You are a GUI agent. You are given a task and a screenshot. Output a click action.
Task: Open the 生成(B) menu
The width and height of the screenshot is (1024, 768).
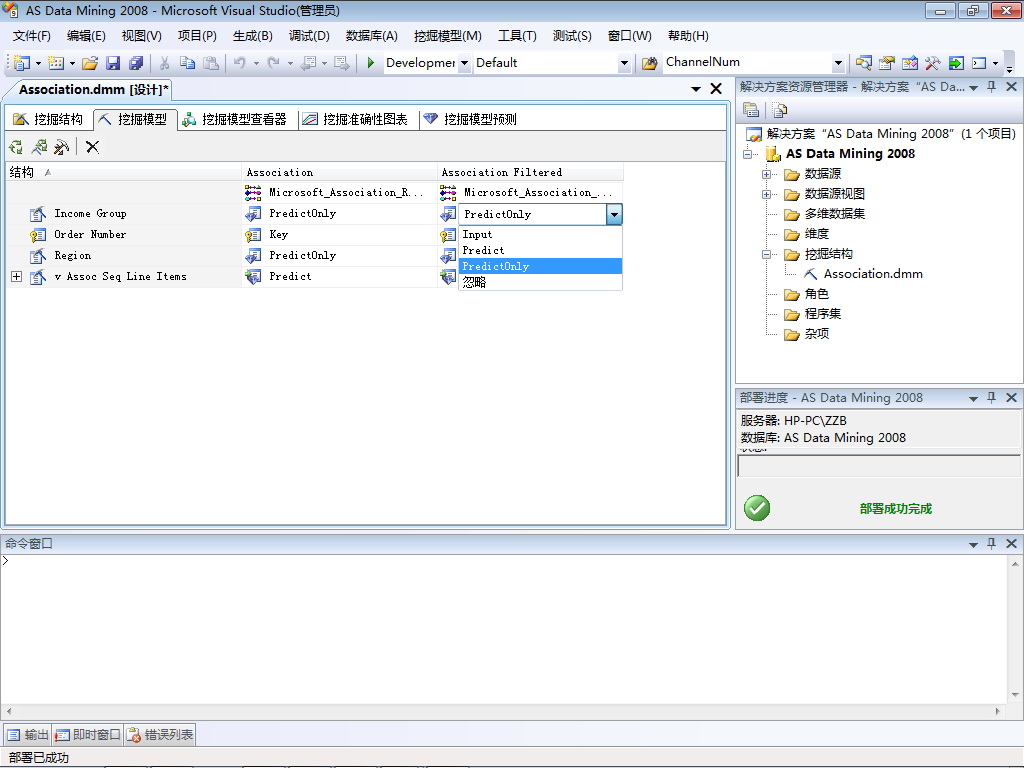pyautogui.click(x=252, y=36)
